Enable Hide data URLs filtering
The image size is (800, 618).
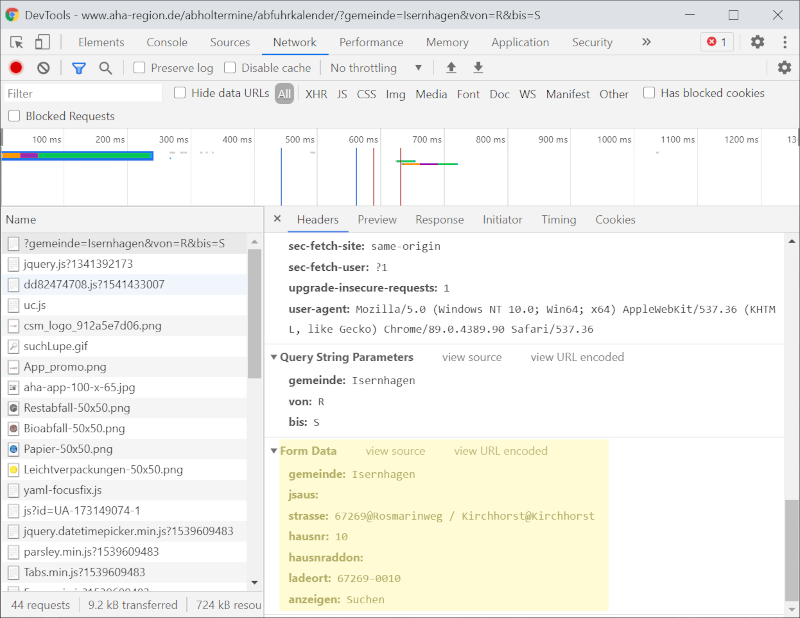click(x=180, y=93)
